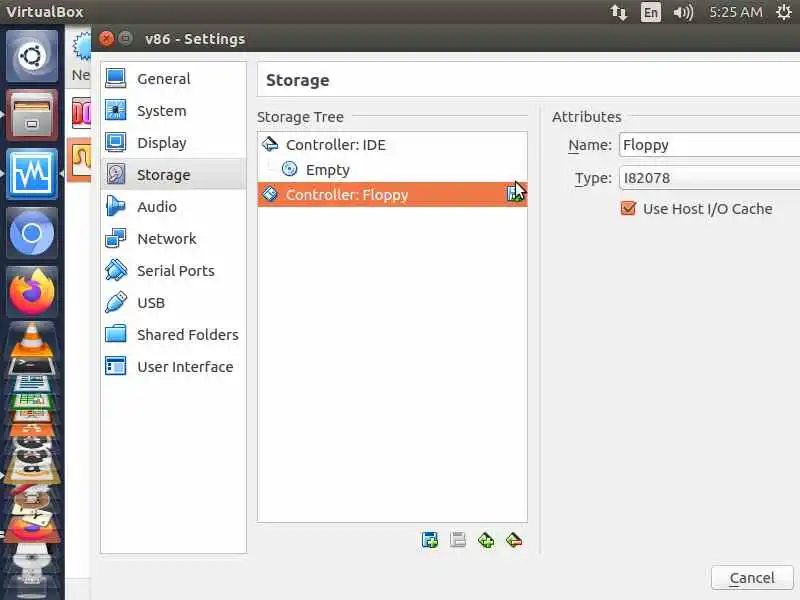800x600 pixels.
Task: Open the clock showing 5:25 AM
Action: [x=736, y=12]
